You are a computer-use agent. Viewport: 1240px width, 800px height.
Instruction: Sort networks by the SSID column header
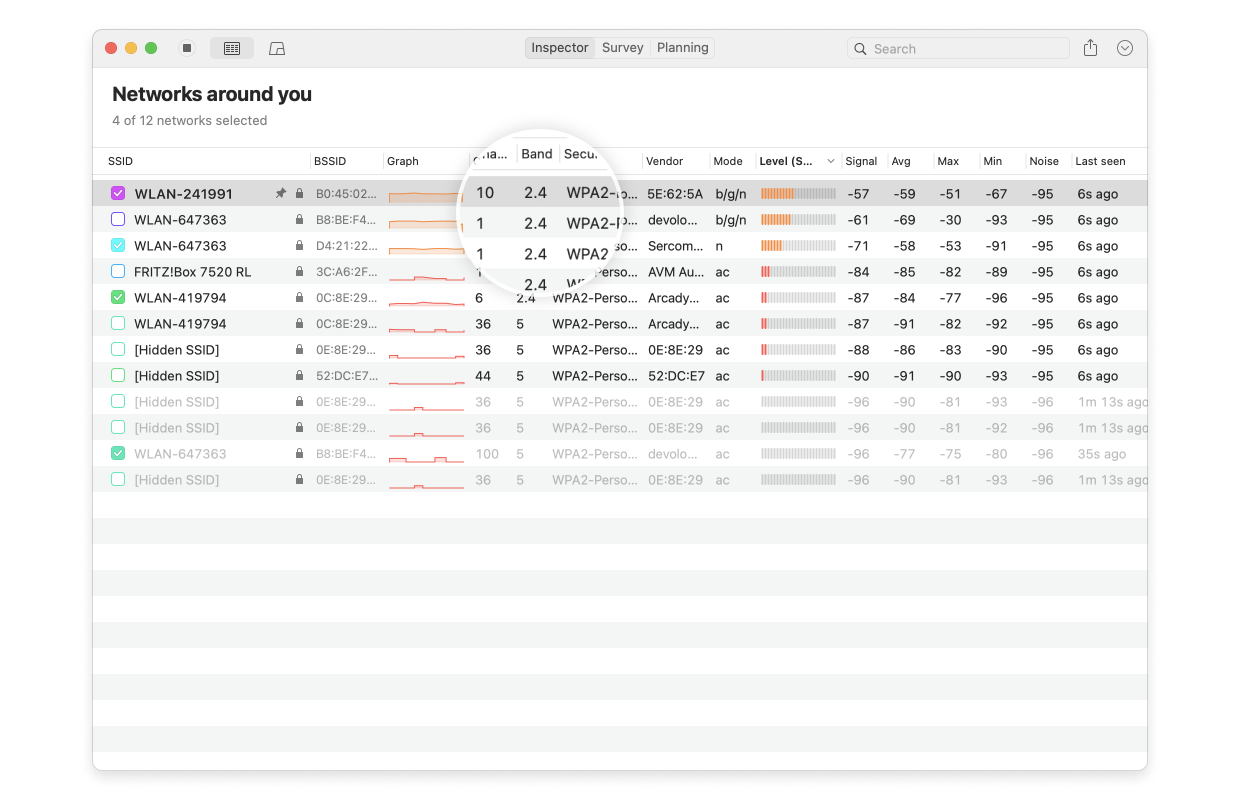tap(121, 161)
